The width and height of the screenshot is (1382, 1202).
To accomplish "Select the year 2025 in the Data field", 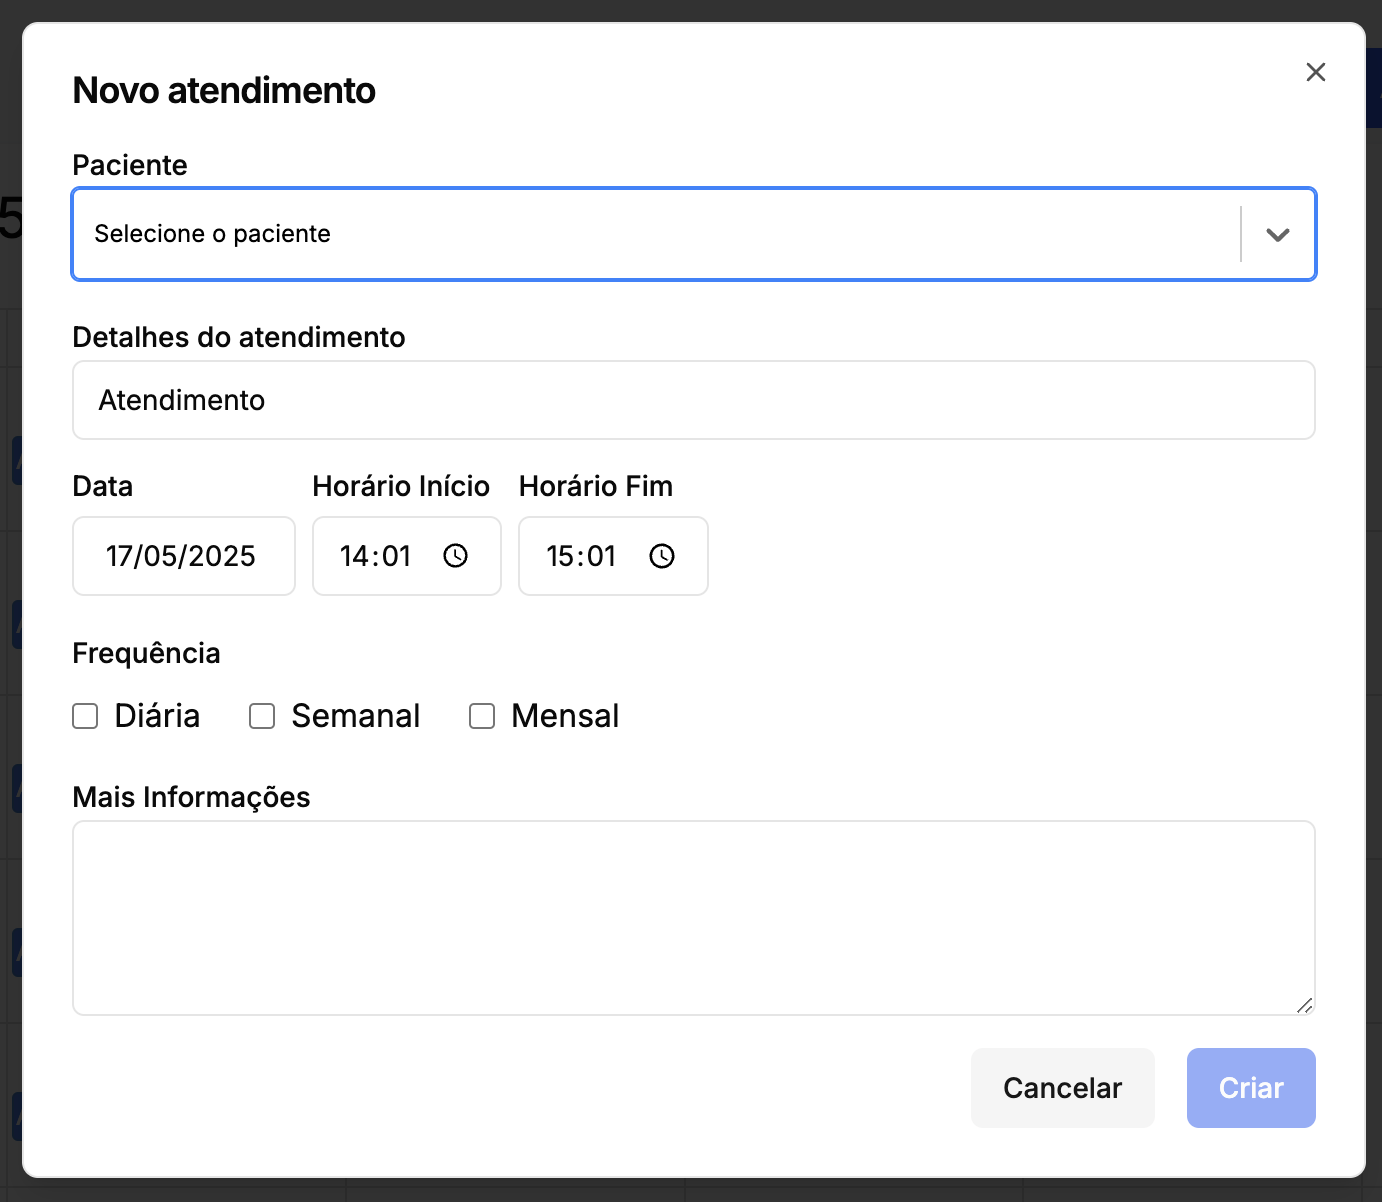I will pyautogui.click(x=222, y=556).
